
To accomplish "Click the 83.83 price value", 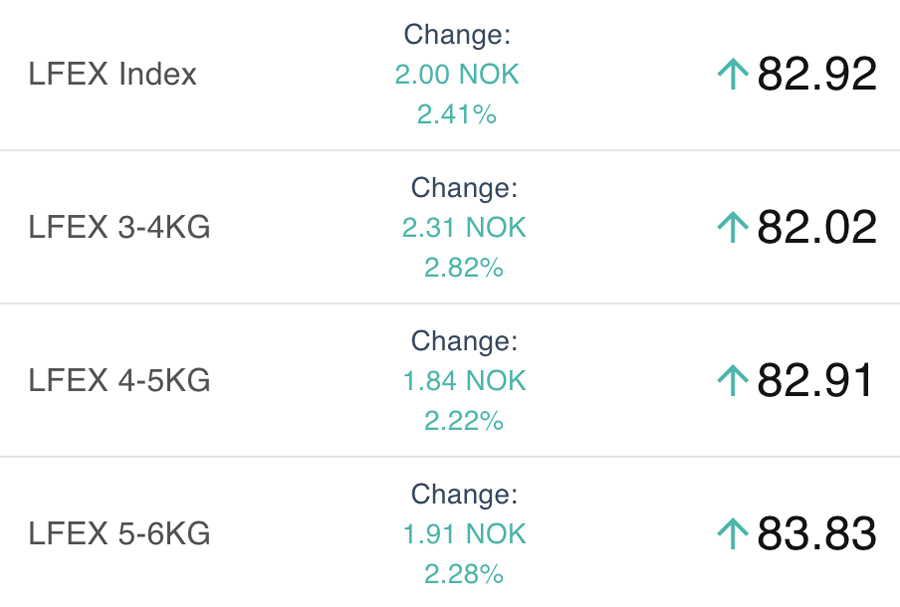I will pyautogui.click(x=816, y=534).
